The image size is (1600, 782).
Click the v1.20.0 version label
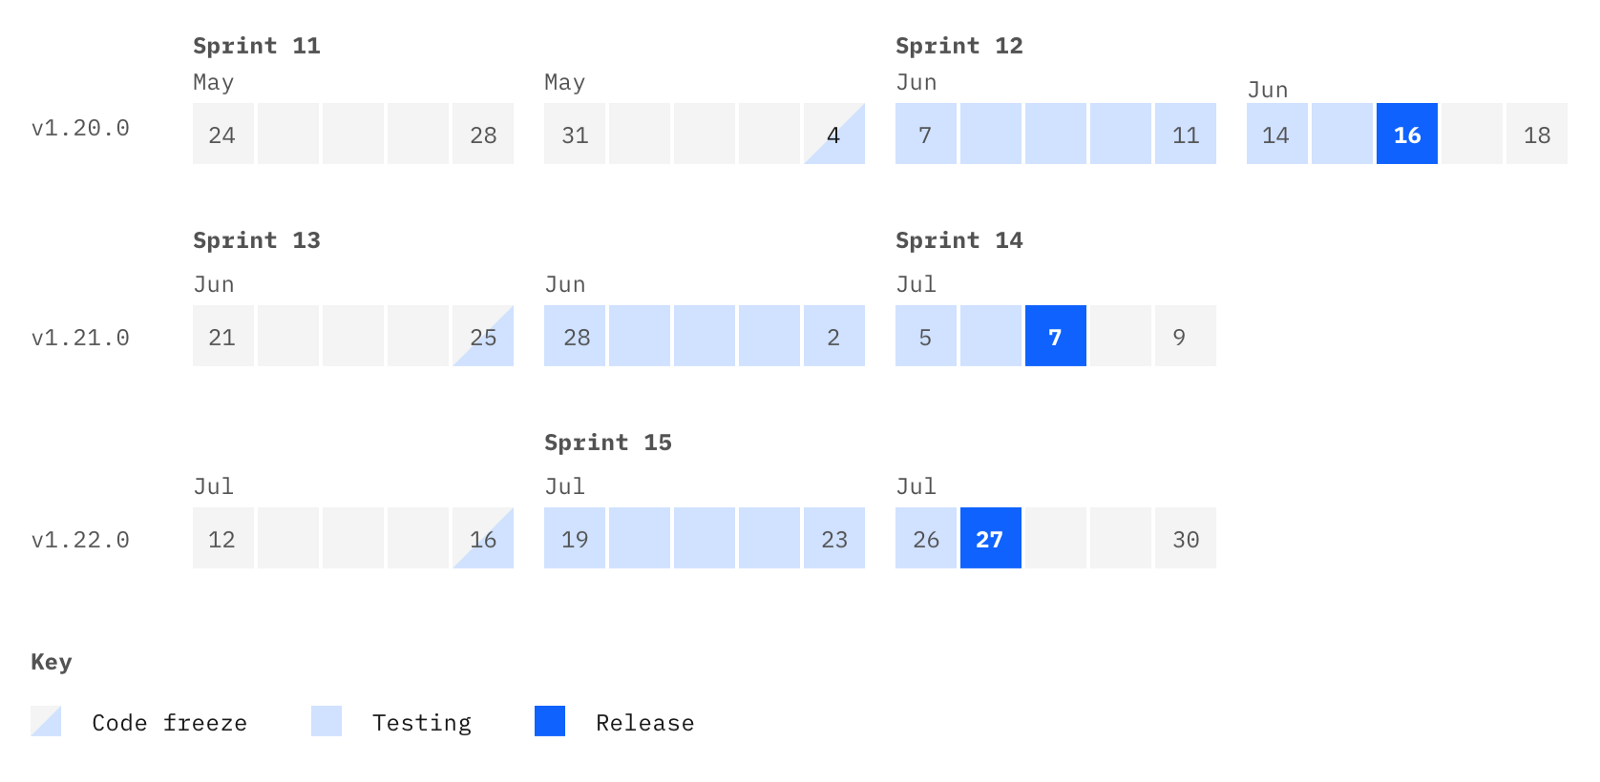tap(80, 128)
